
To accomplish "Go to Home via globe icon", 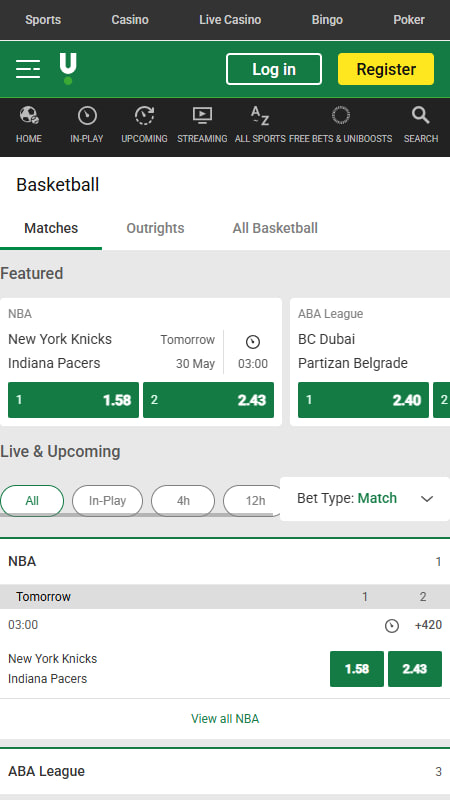I will point(29,116).
